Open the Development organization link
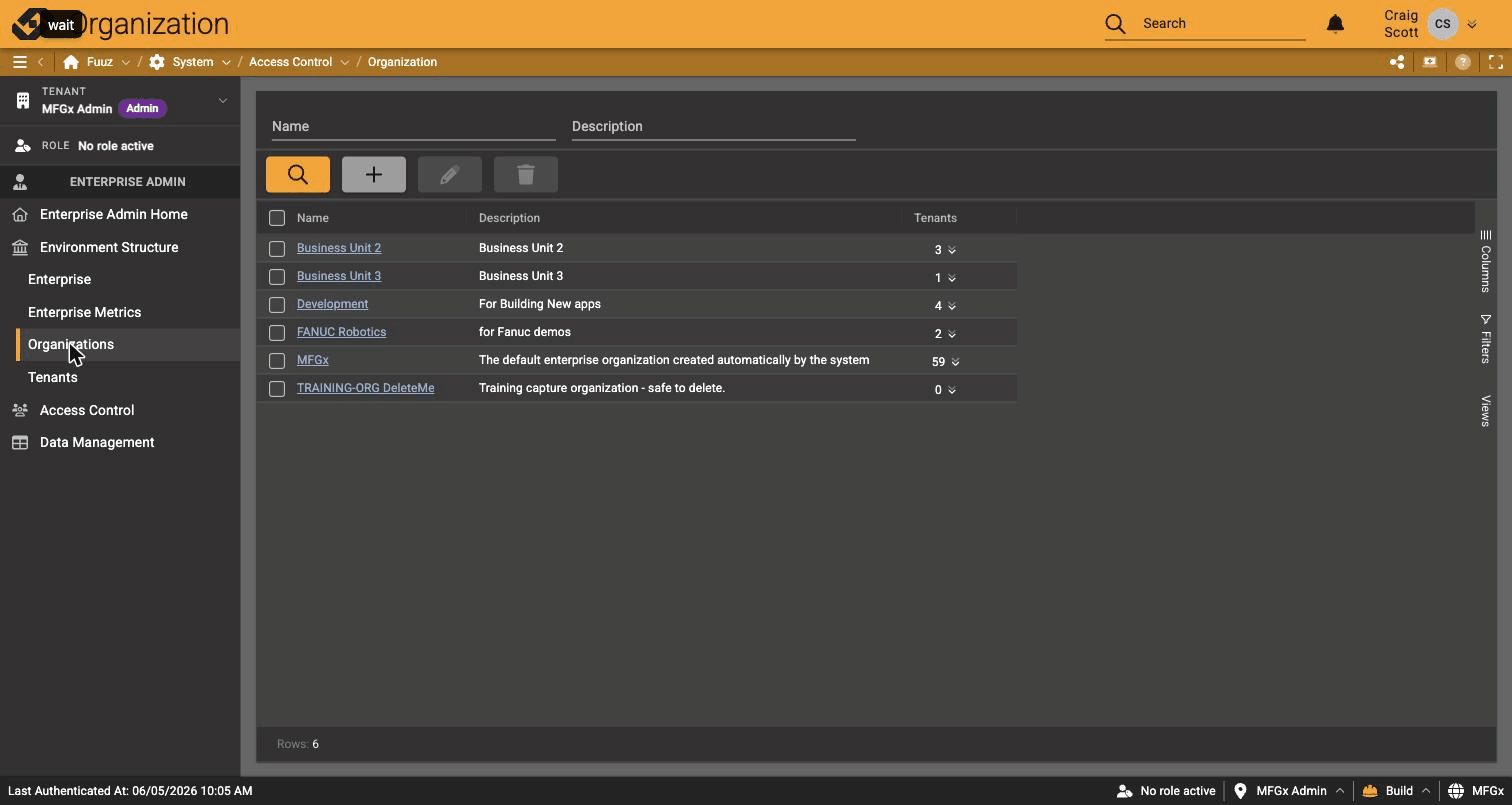This screenshot has height=805, width=1512. click(x=332, y=304)
